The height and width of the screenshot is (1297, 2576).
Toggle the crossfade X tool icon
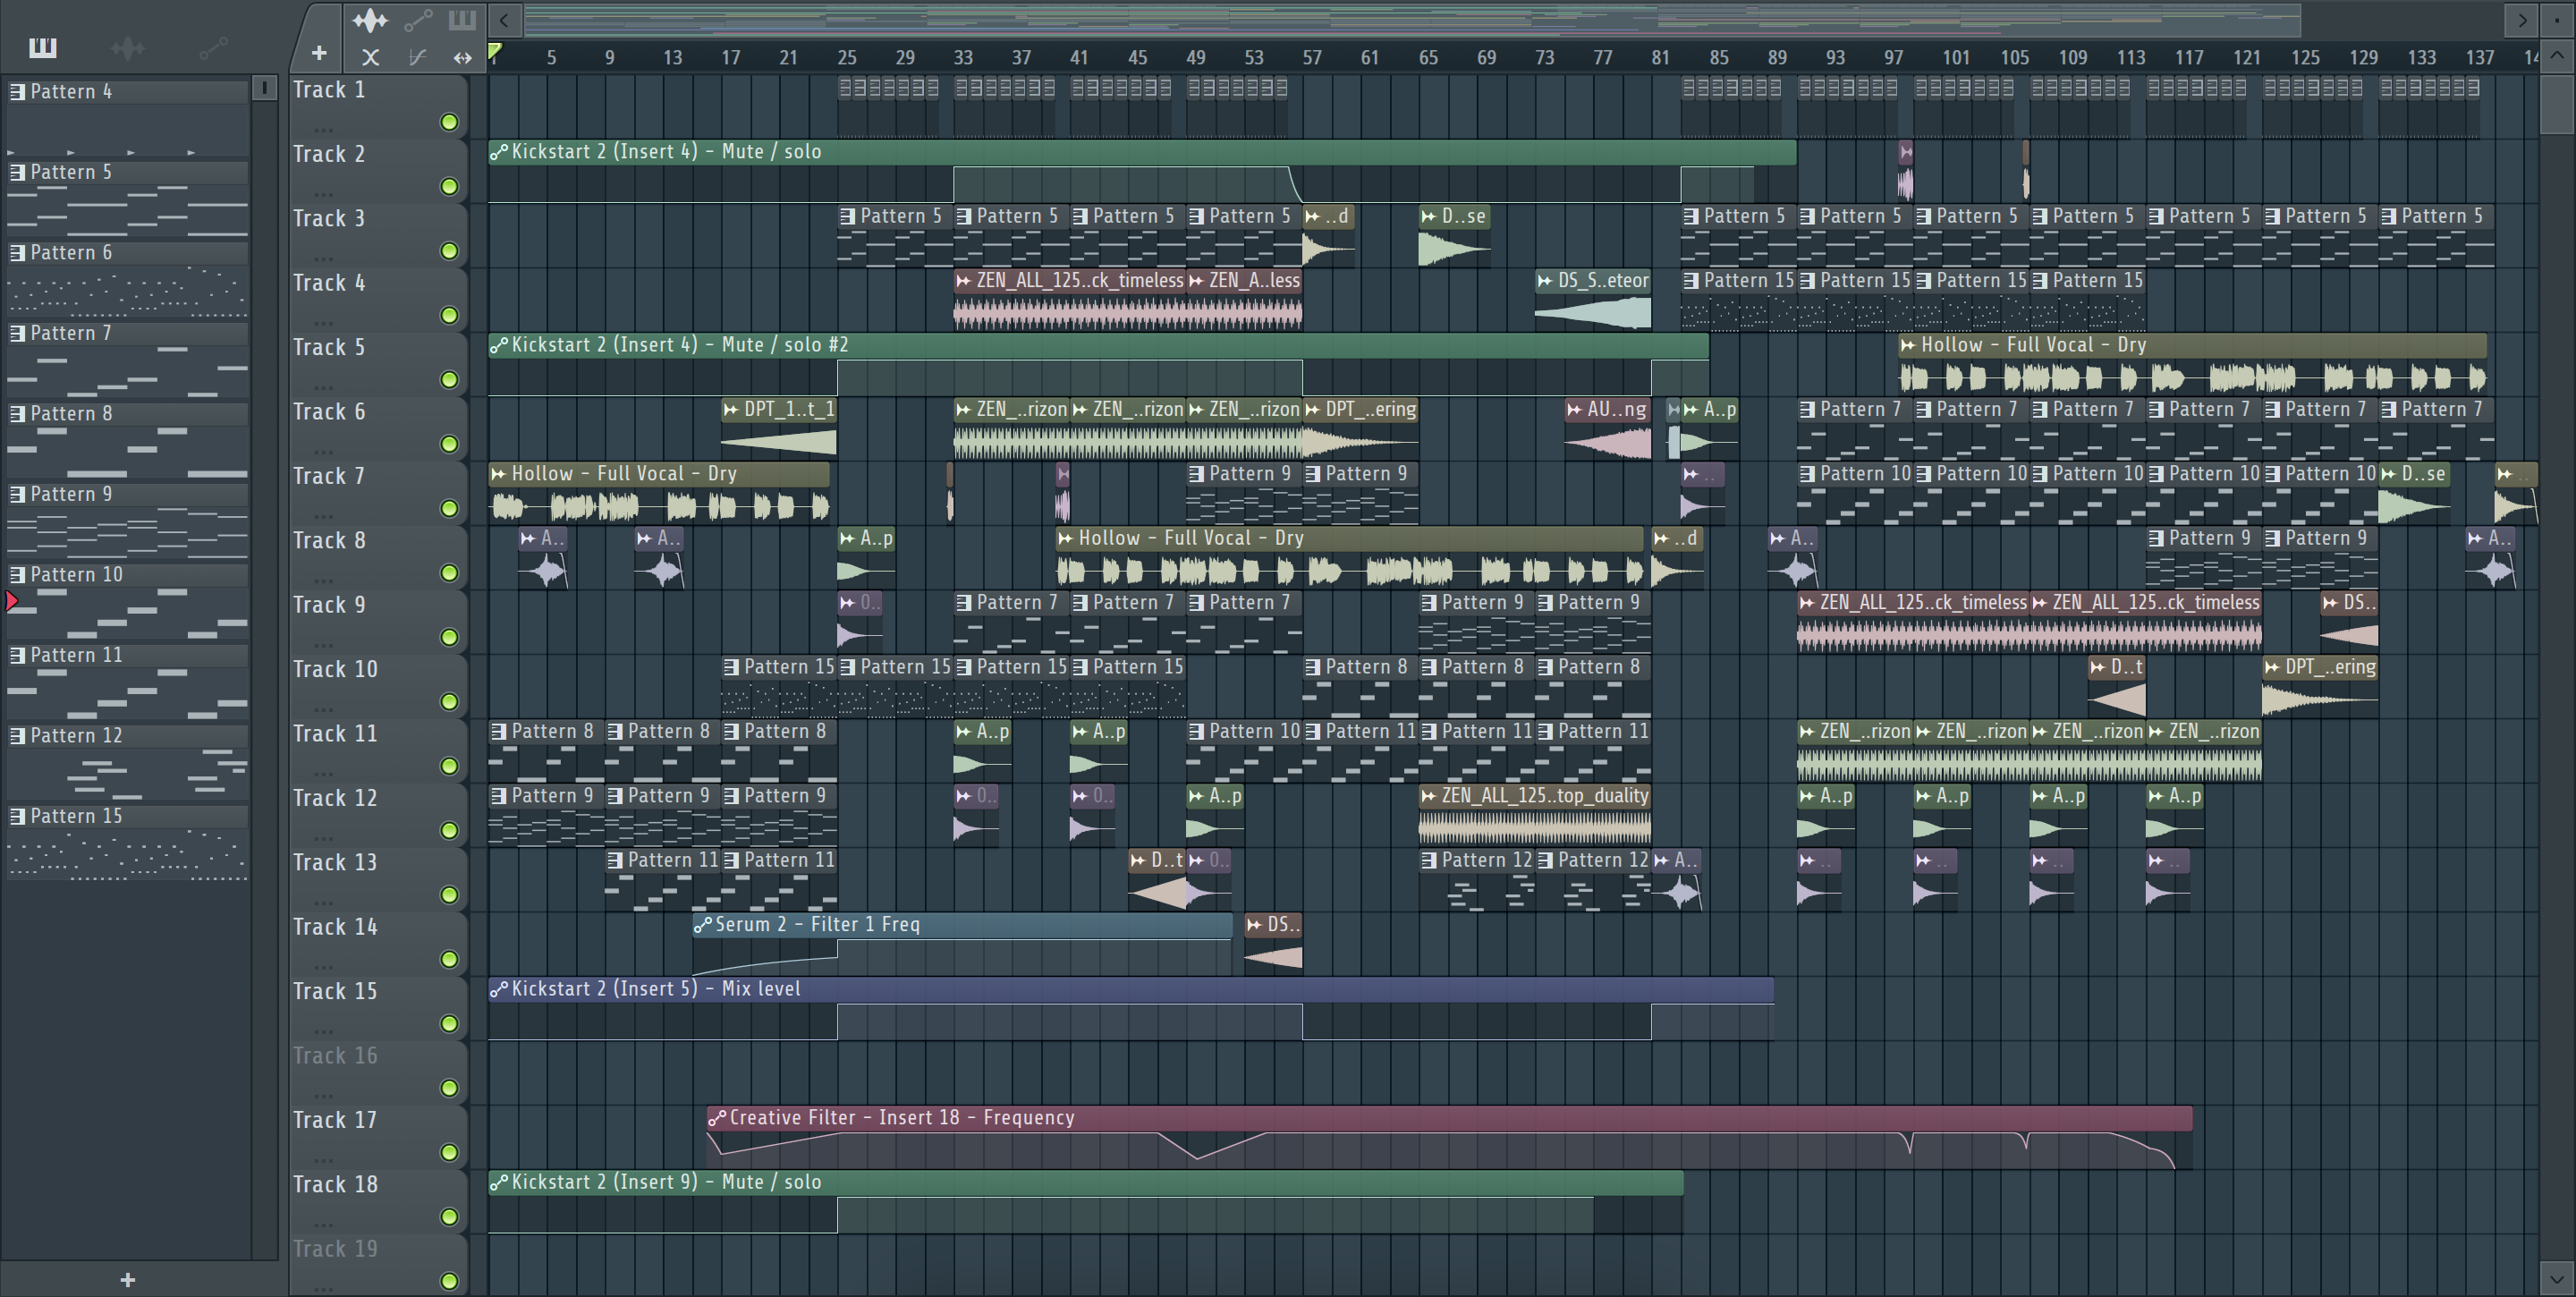tap(371, 57)
